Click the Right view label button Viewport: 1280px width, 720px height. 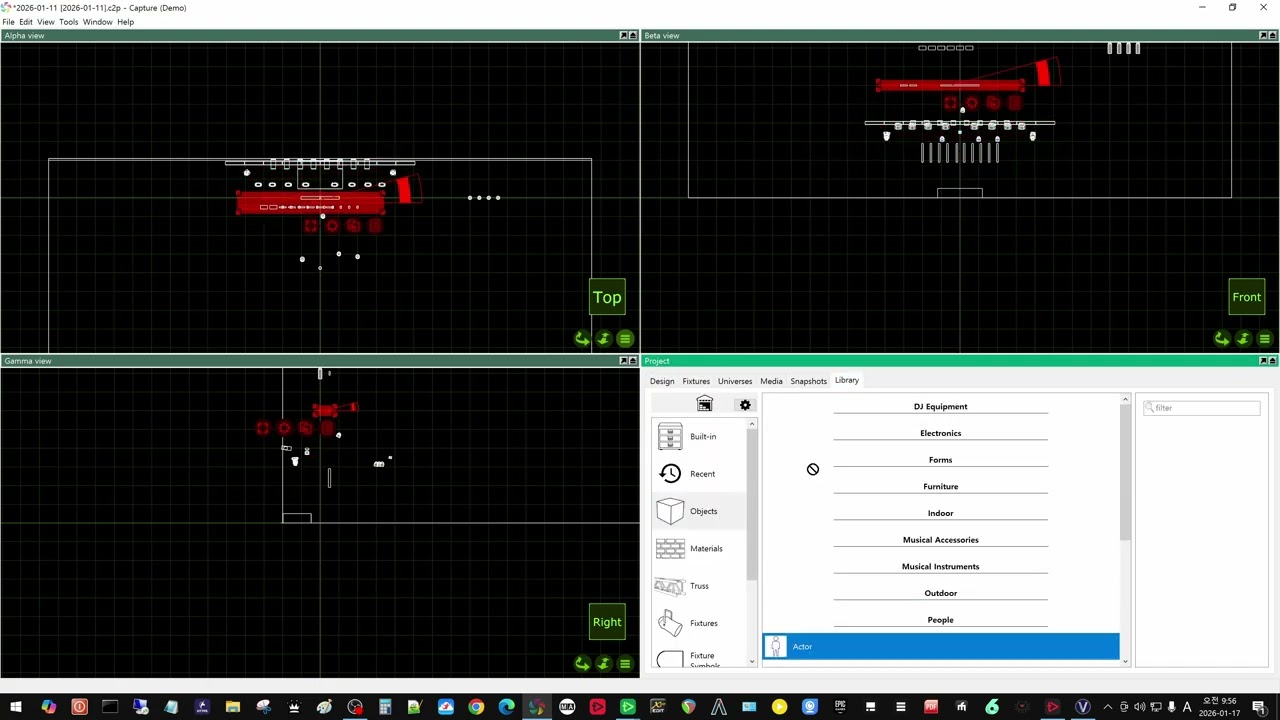pos(607,622)
